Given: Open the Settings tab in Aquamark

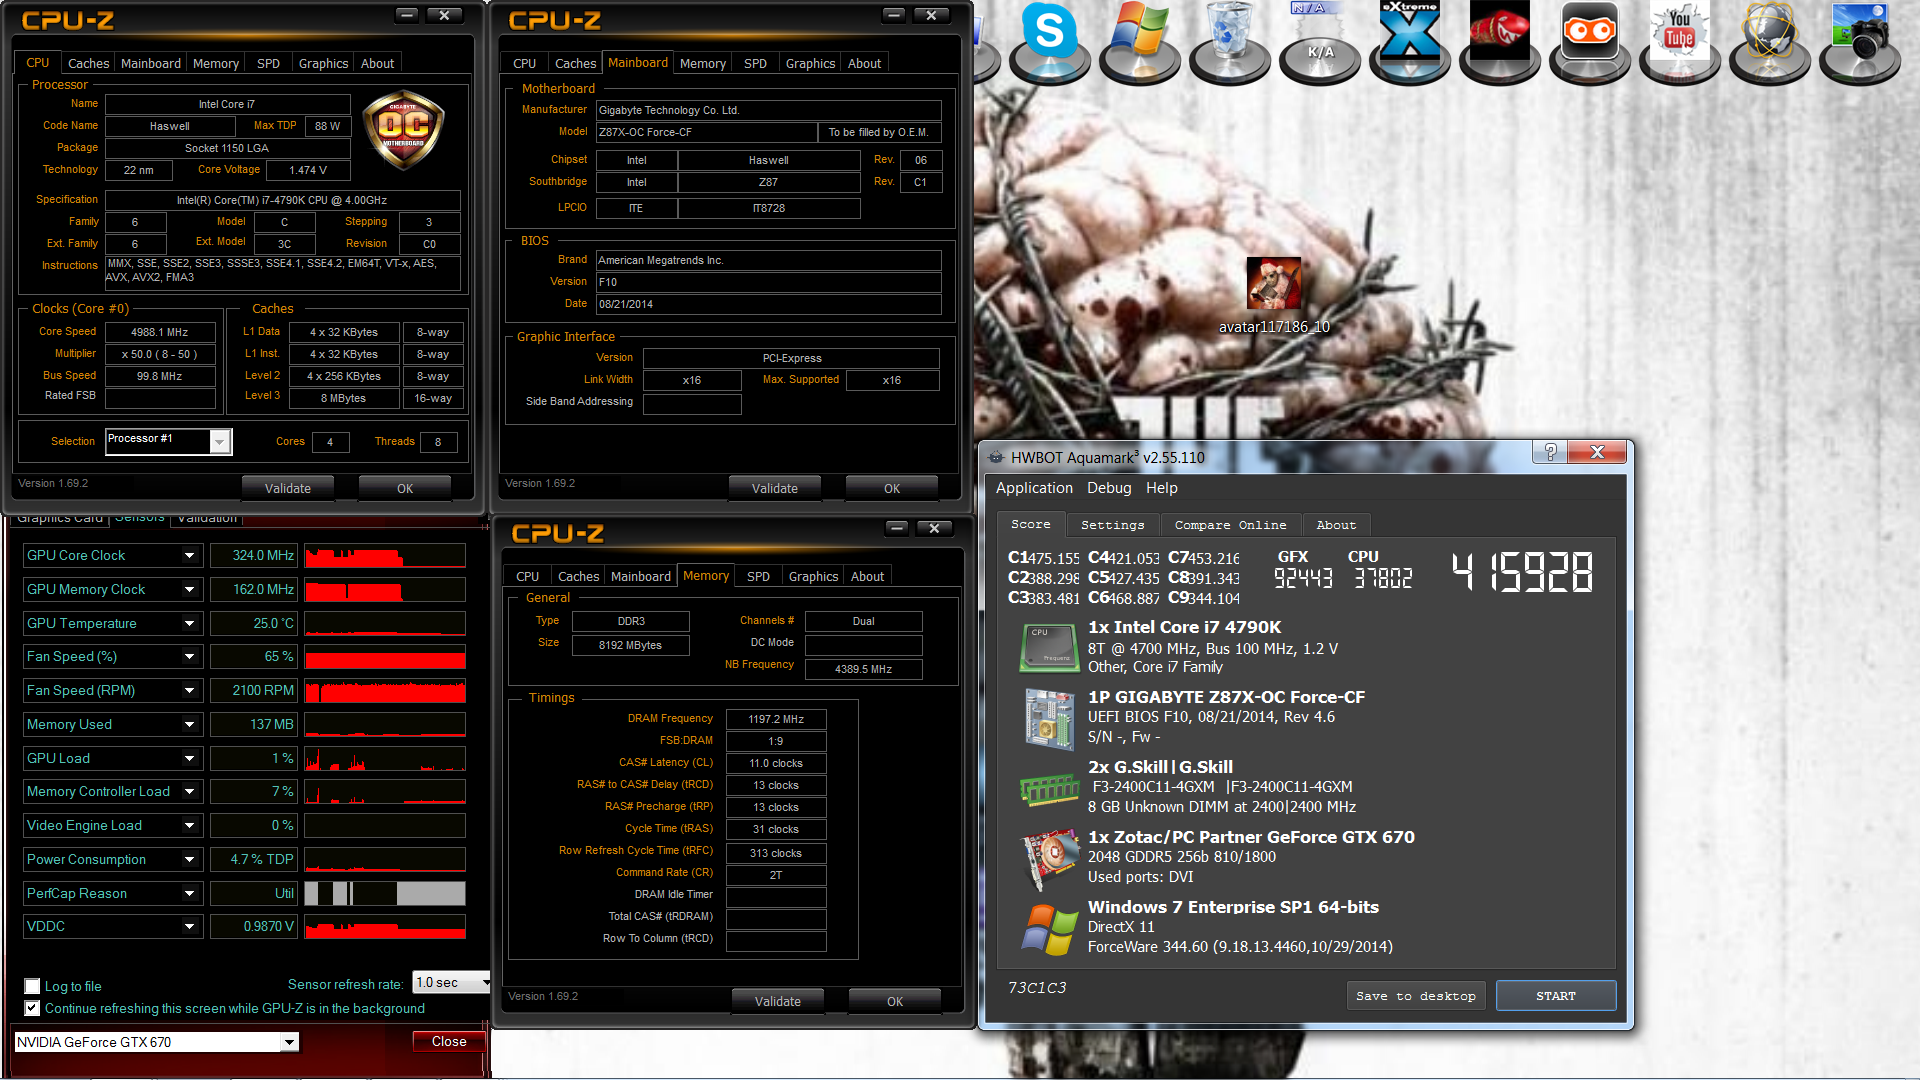Looking at the screenshot, I should (x=1112, y=525).
